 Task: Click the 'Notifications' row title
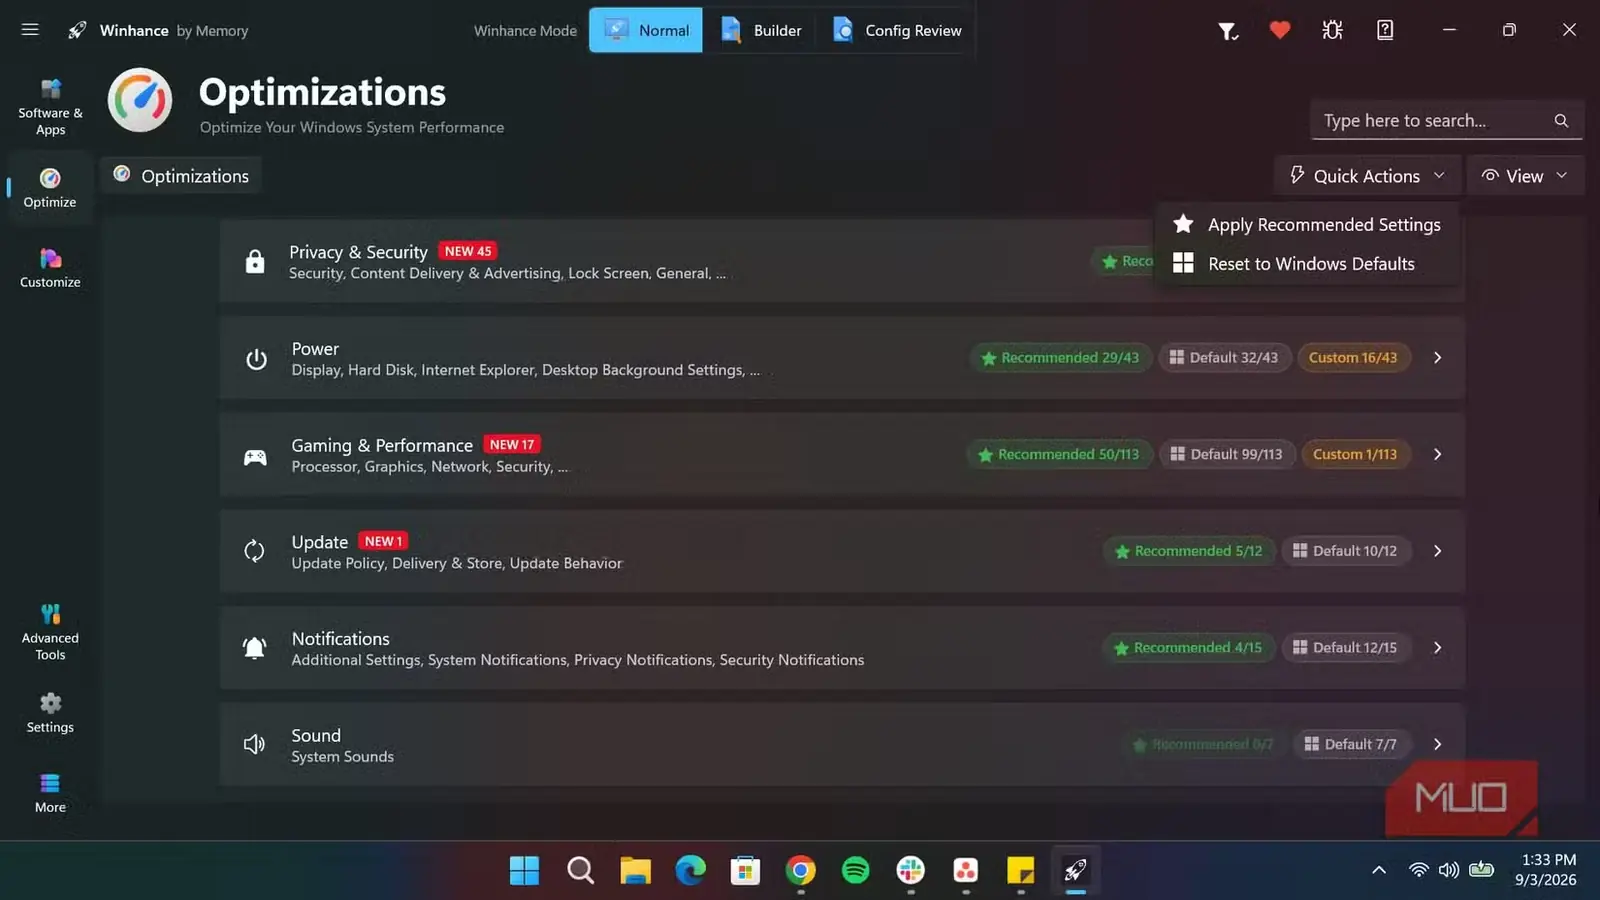(340, 639)
